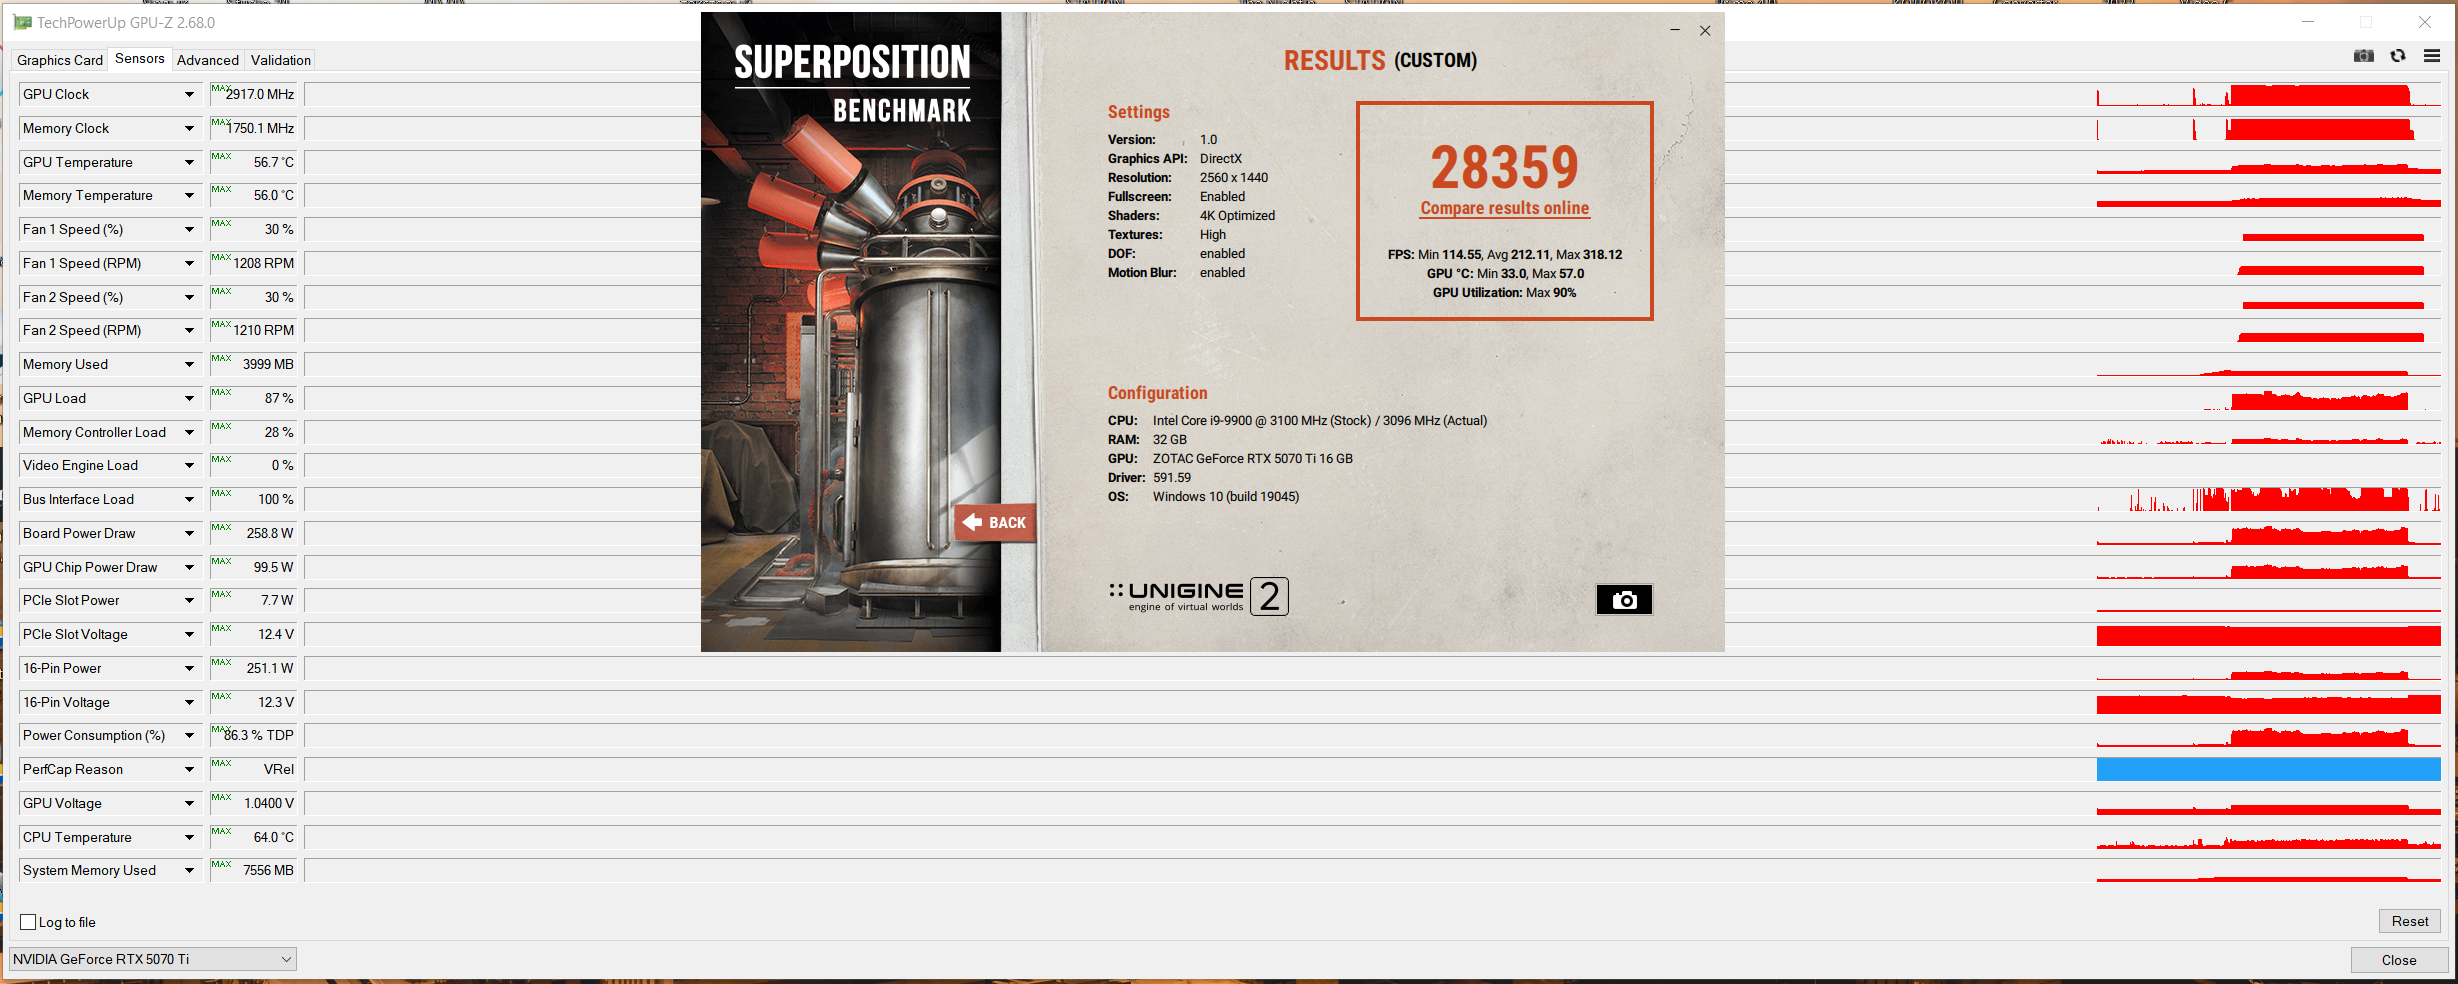
Task: Open the Video Engine Load dropdown
Action: [189, 465]
